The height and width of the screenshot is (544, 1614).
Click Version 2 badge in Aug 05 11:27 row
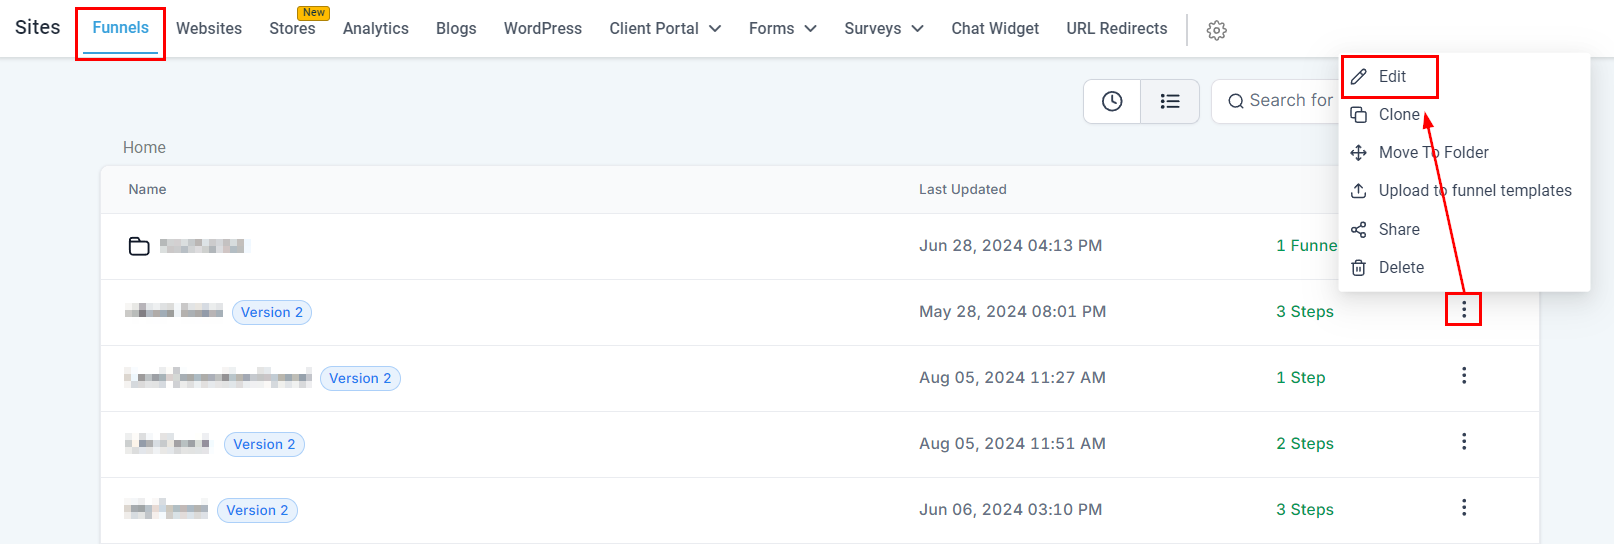click(360, 378)
